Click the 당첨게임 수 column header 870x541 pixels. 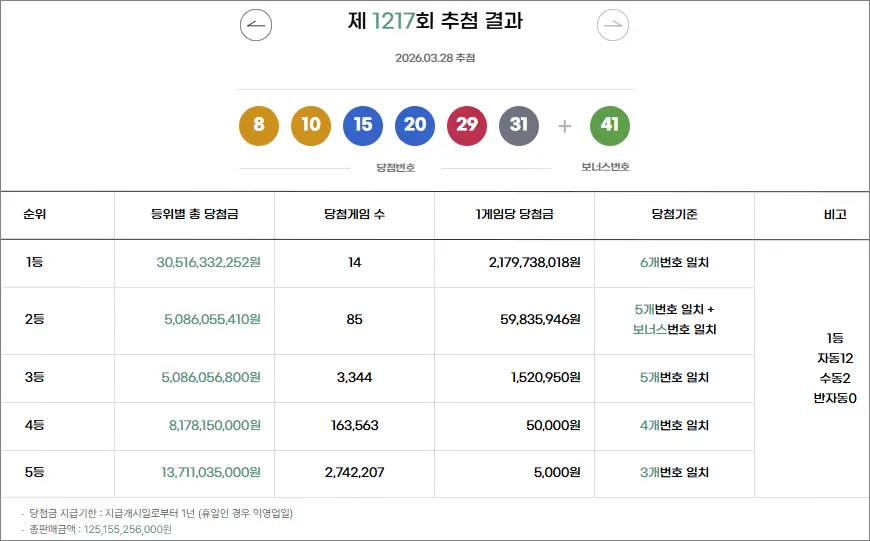[354, 214]
